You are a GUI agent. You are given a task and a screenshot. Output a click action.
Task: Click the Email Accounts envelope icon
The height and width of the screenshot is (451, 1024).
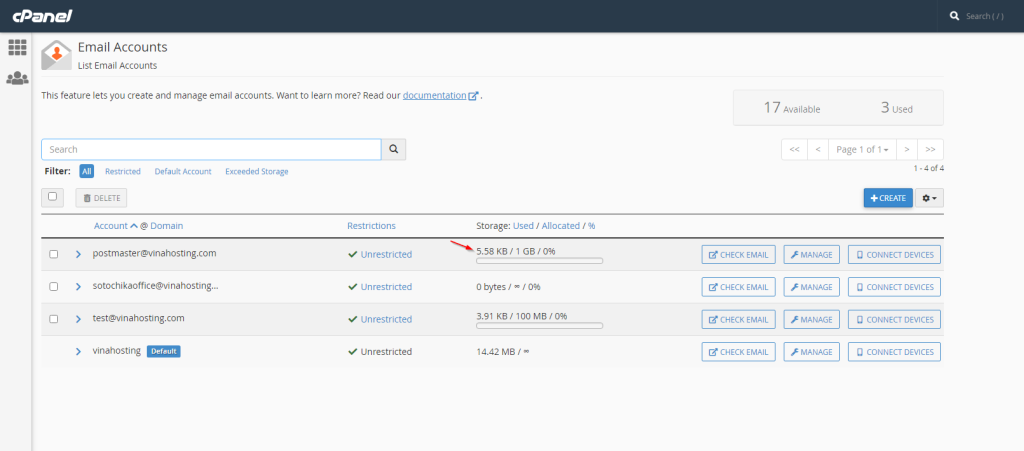click(x=56, y=55)
